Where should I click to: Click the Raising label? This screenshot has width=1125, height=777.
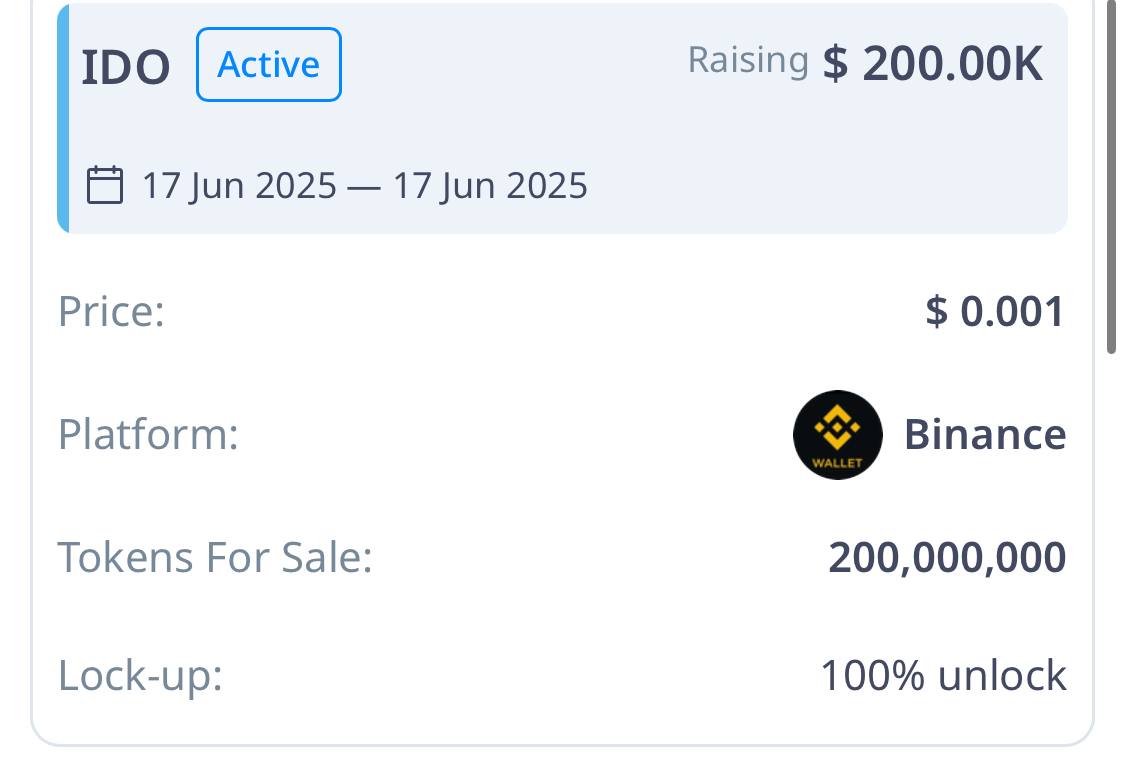point(748,60)
